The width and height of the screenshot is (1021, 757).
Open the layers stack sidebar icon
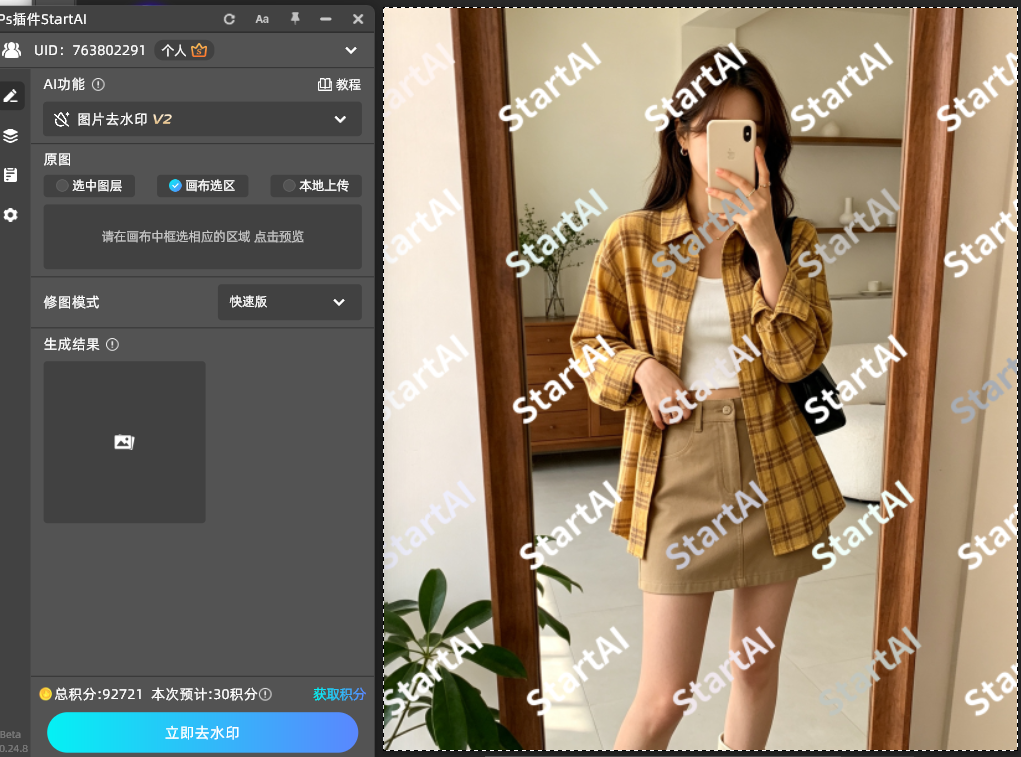tap(10, 135)
